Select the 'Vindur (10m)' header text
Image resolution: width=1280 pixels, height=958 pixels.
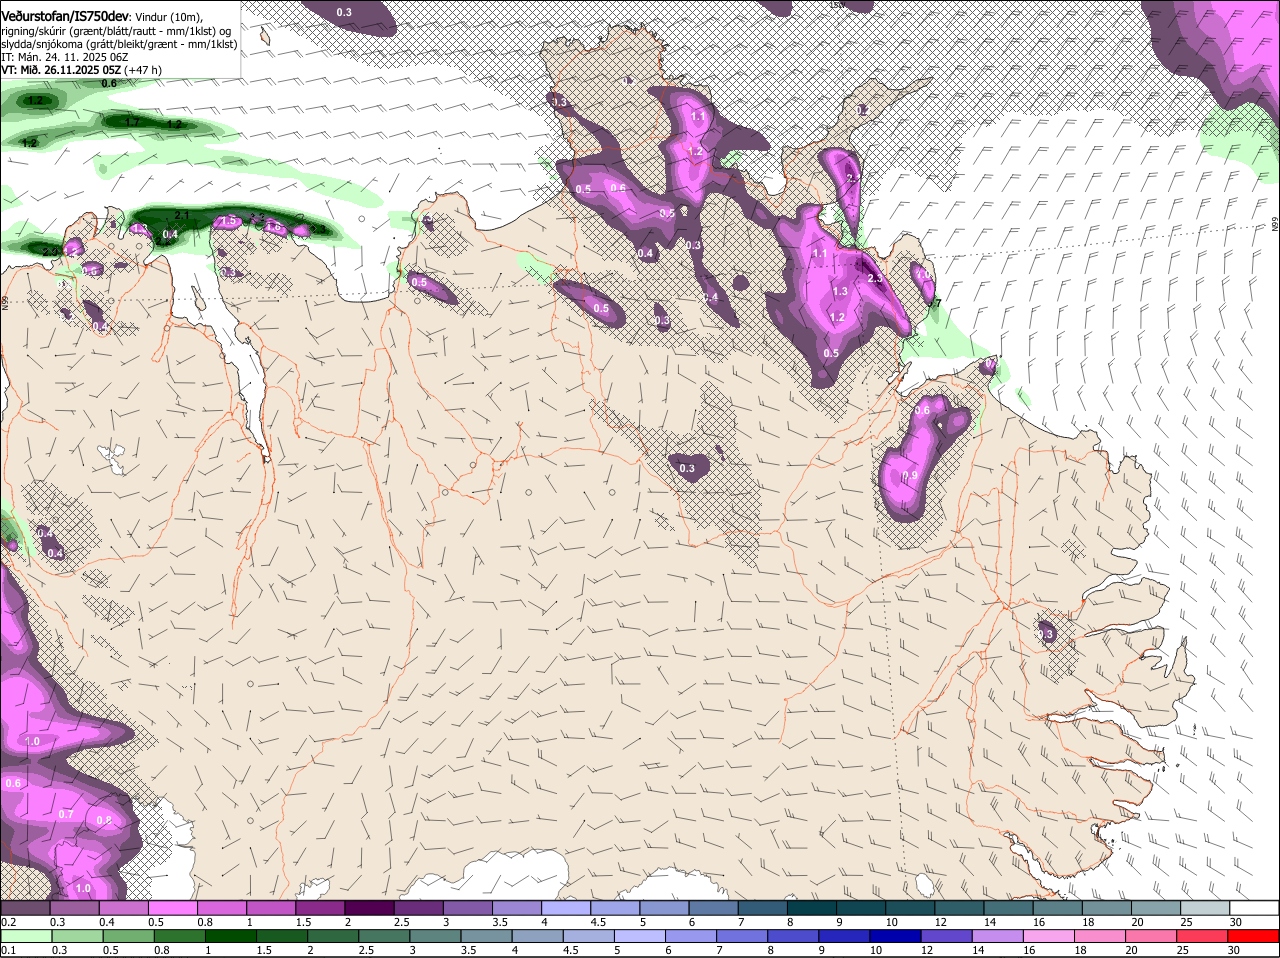(x=169, y=17)
